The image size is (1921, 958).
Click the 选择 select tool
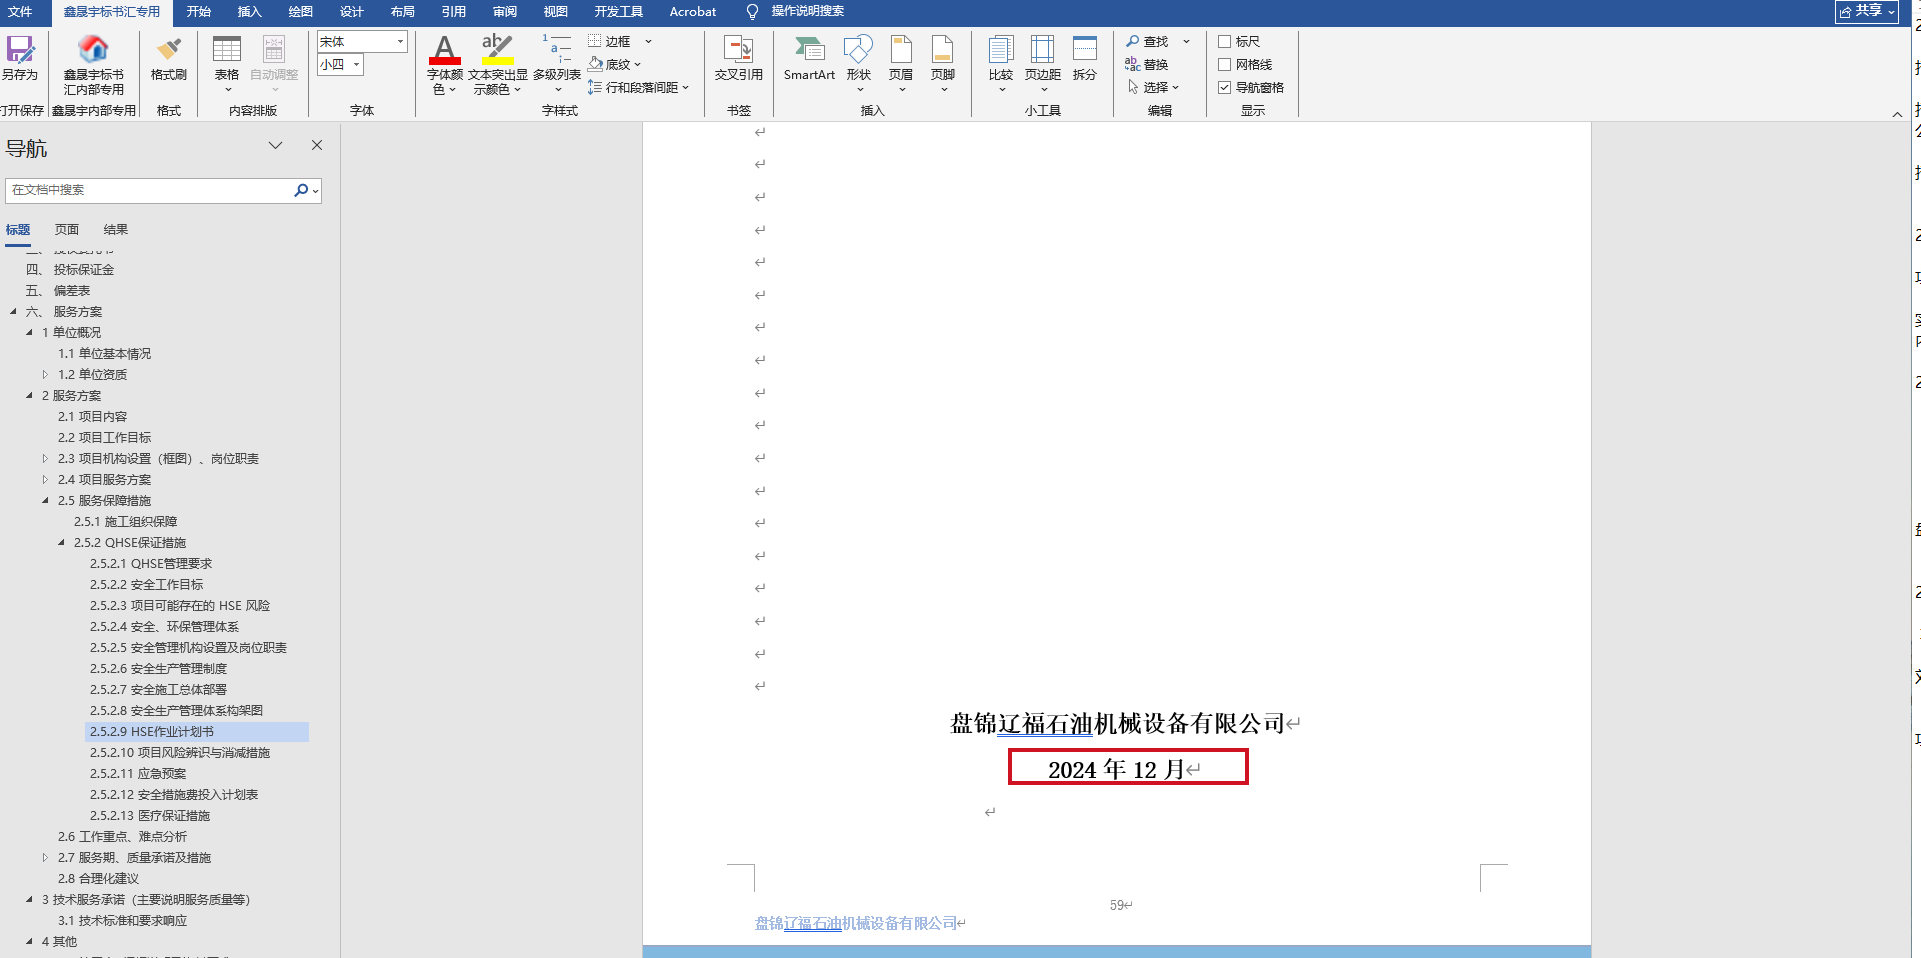tap(1153, 87)
